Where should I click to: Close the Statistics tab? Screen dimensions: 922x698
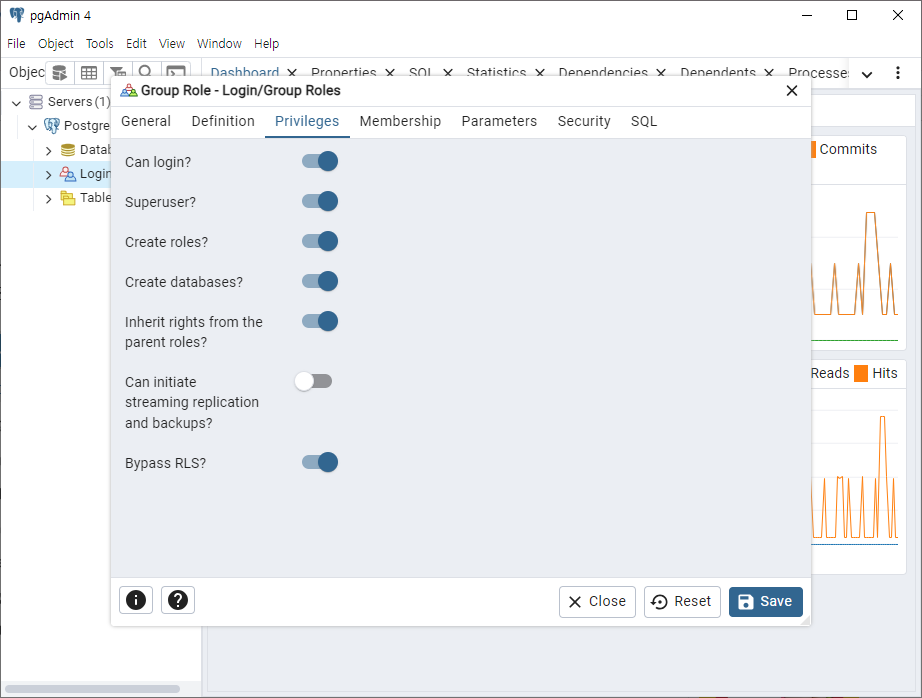click(540, 73)
